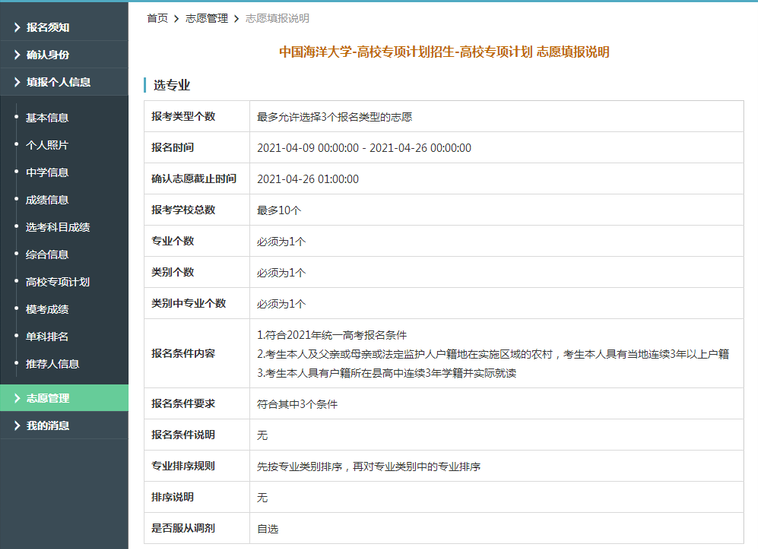Click the 确认志愿截止时间 label
Screen dimensions: 758x549
click(194, 179)
